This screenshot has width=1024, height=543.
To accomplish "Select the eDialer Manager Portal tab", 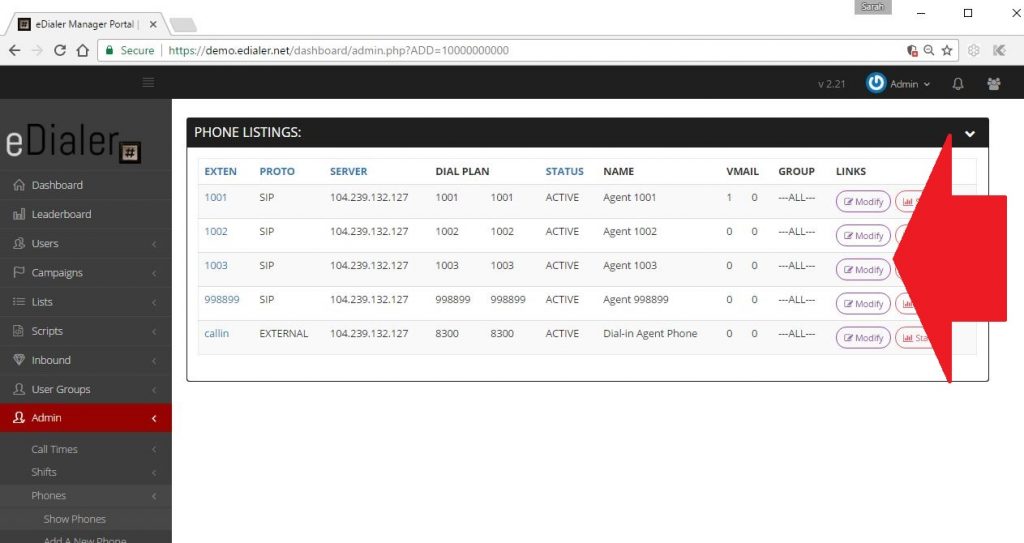I will [x=85, y=24].
